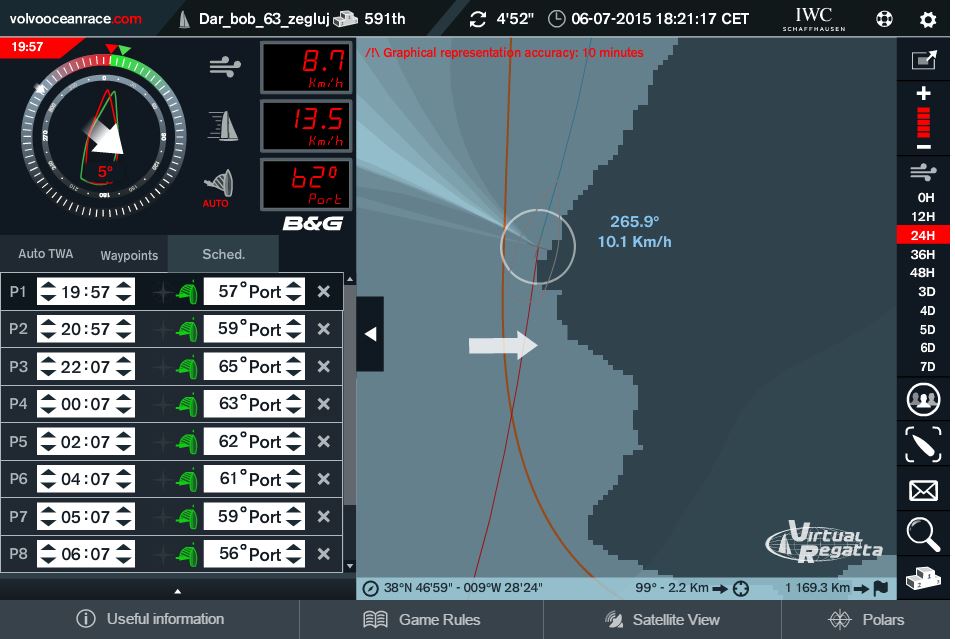
Task: Click the zoom in plus icon
Action: click(923, 94)
